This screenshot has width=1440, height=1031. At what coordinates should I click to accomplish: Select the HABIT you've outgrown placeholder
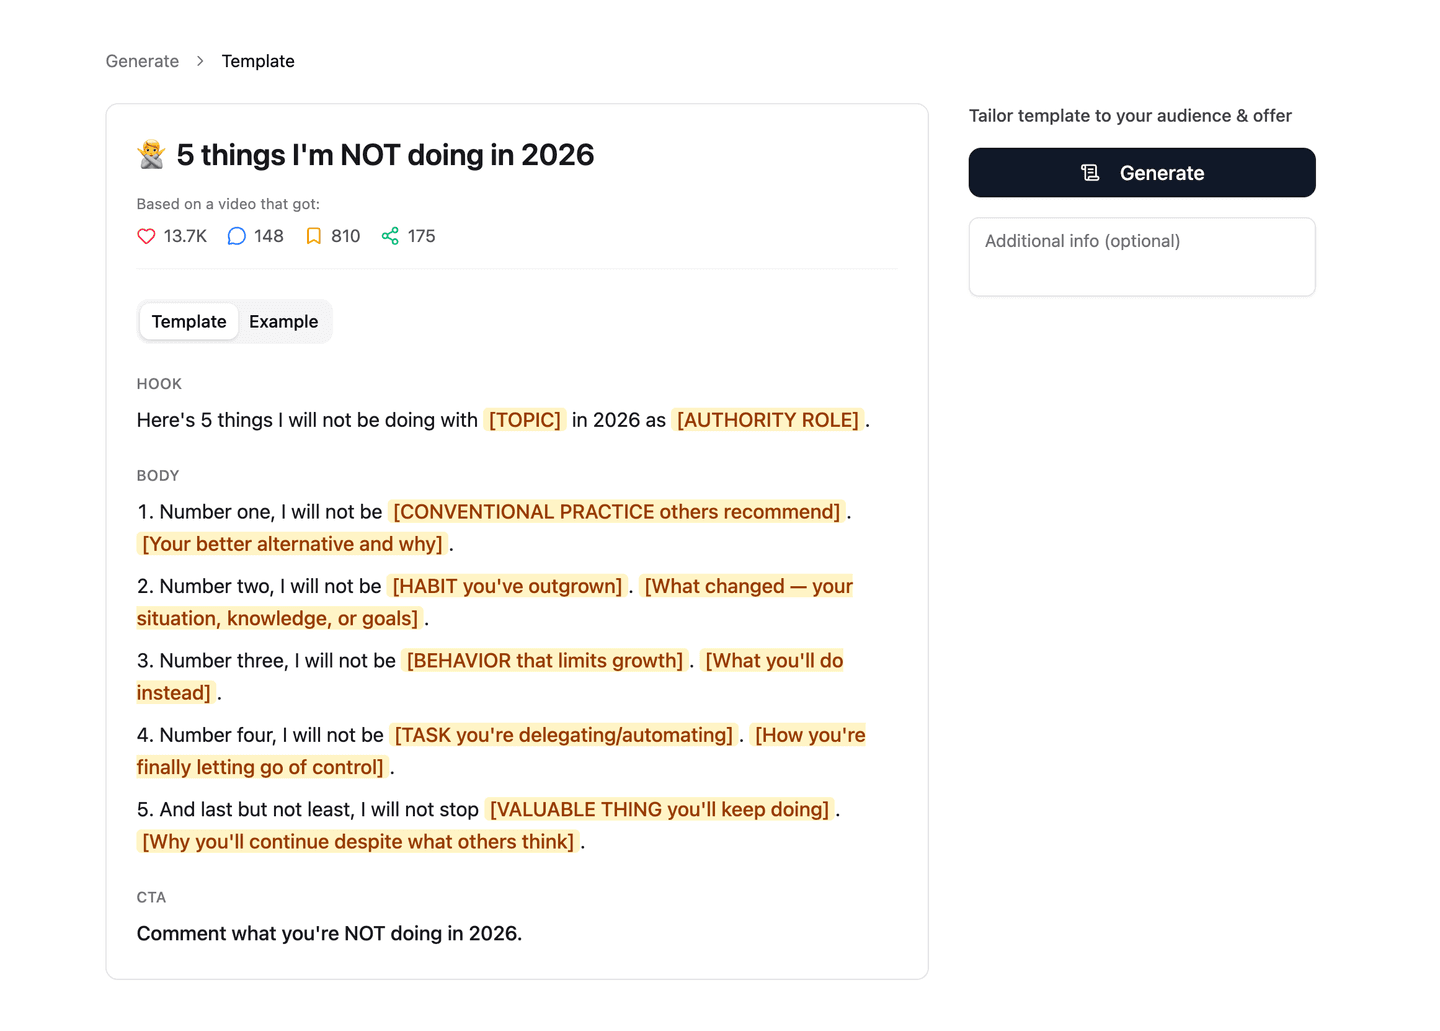point(506,586)
